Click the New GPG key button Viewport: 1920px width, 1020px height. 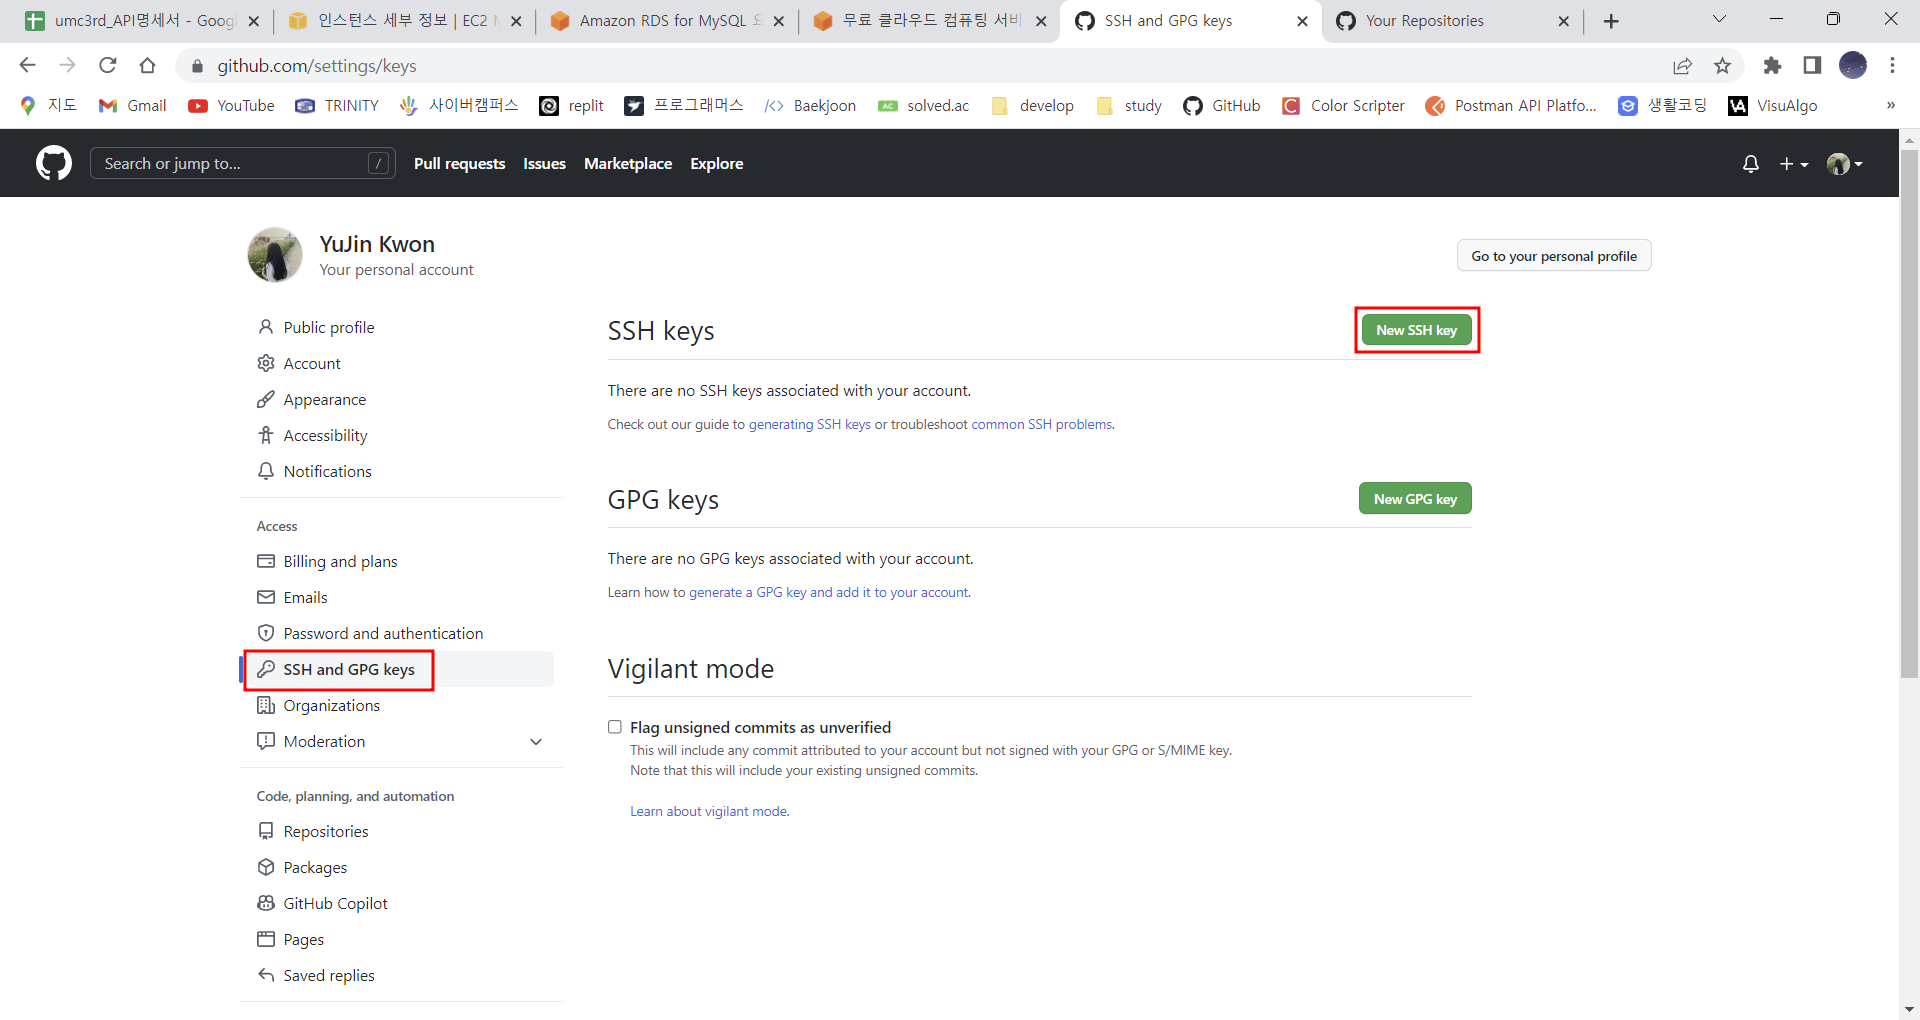pyautogui.click(x=1415, y=498)
